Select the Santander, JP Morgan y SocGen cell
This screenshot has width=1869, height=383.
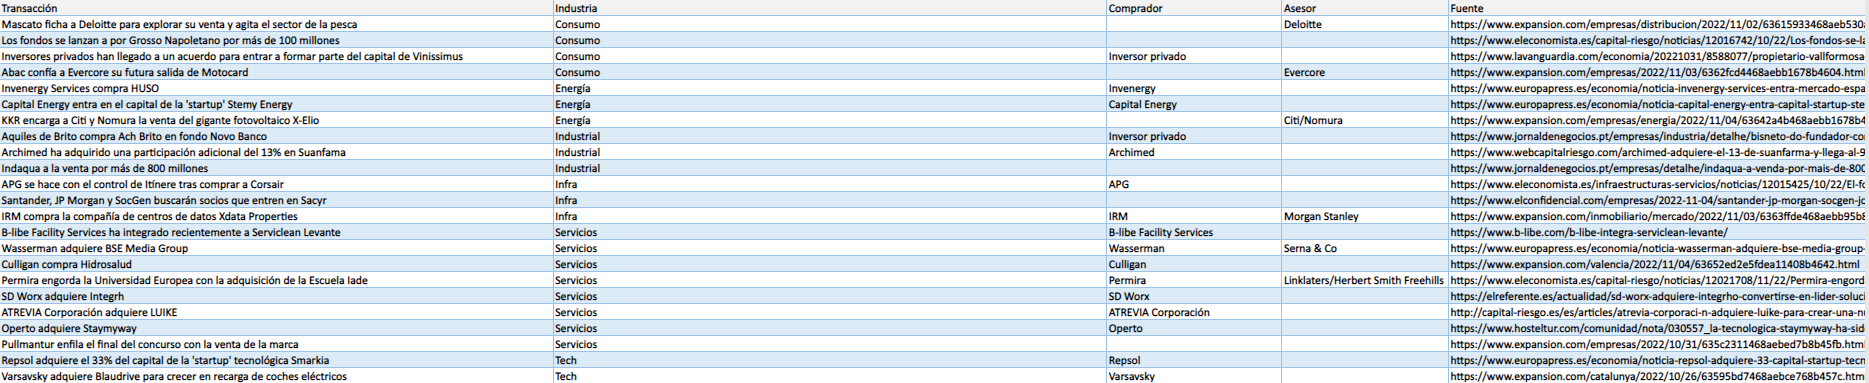[277, 200]
